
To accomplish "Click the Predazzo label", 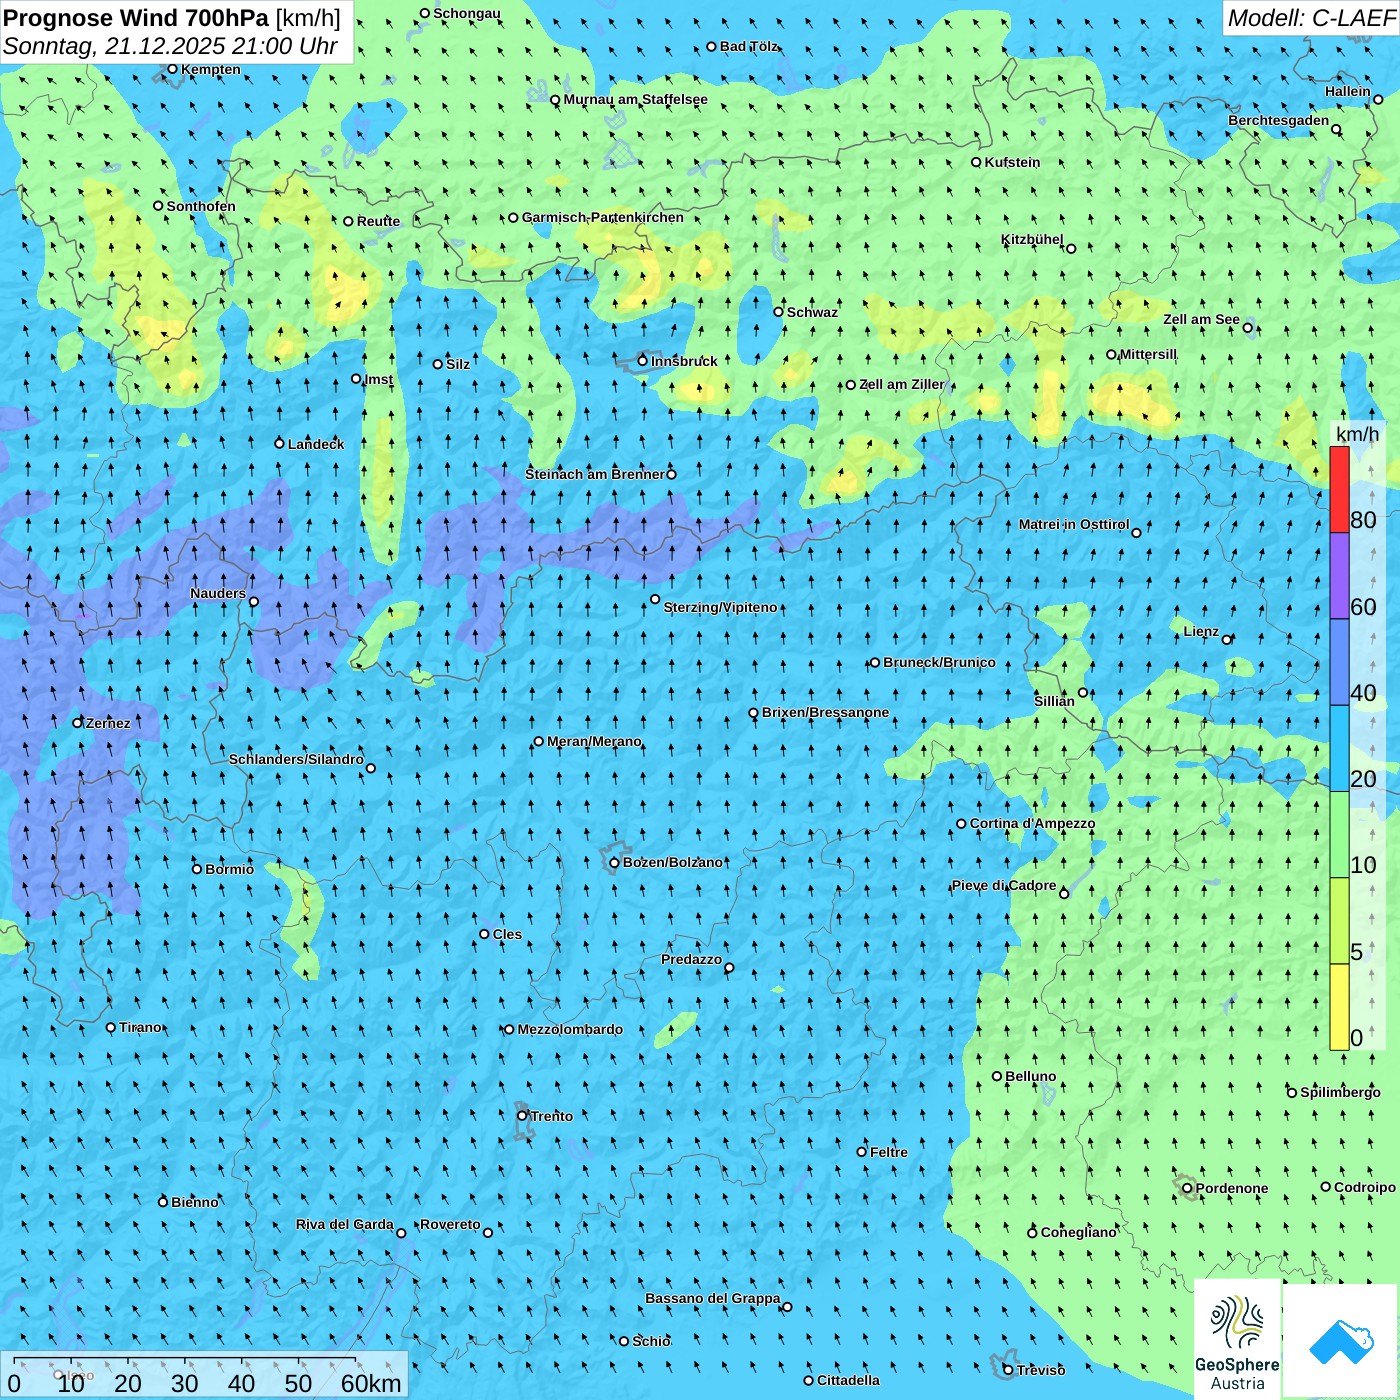I will (x=691, y=959).
